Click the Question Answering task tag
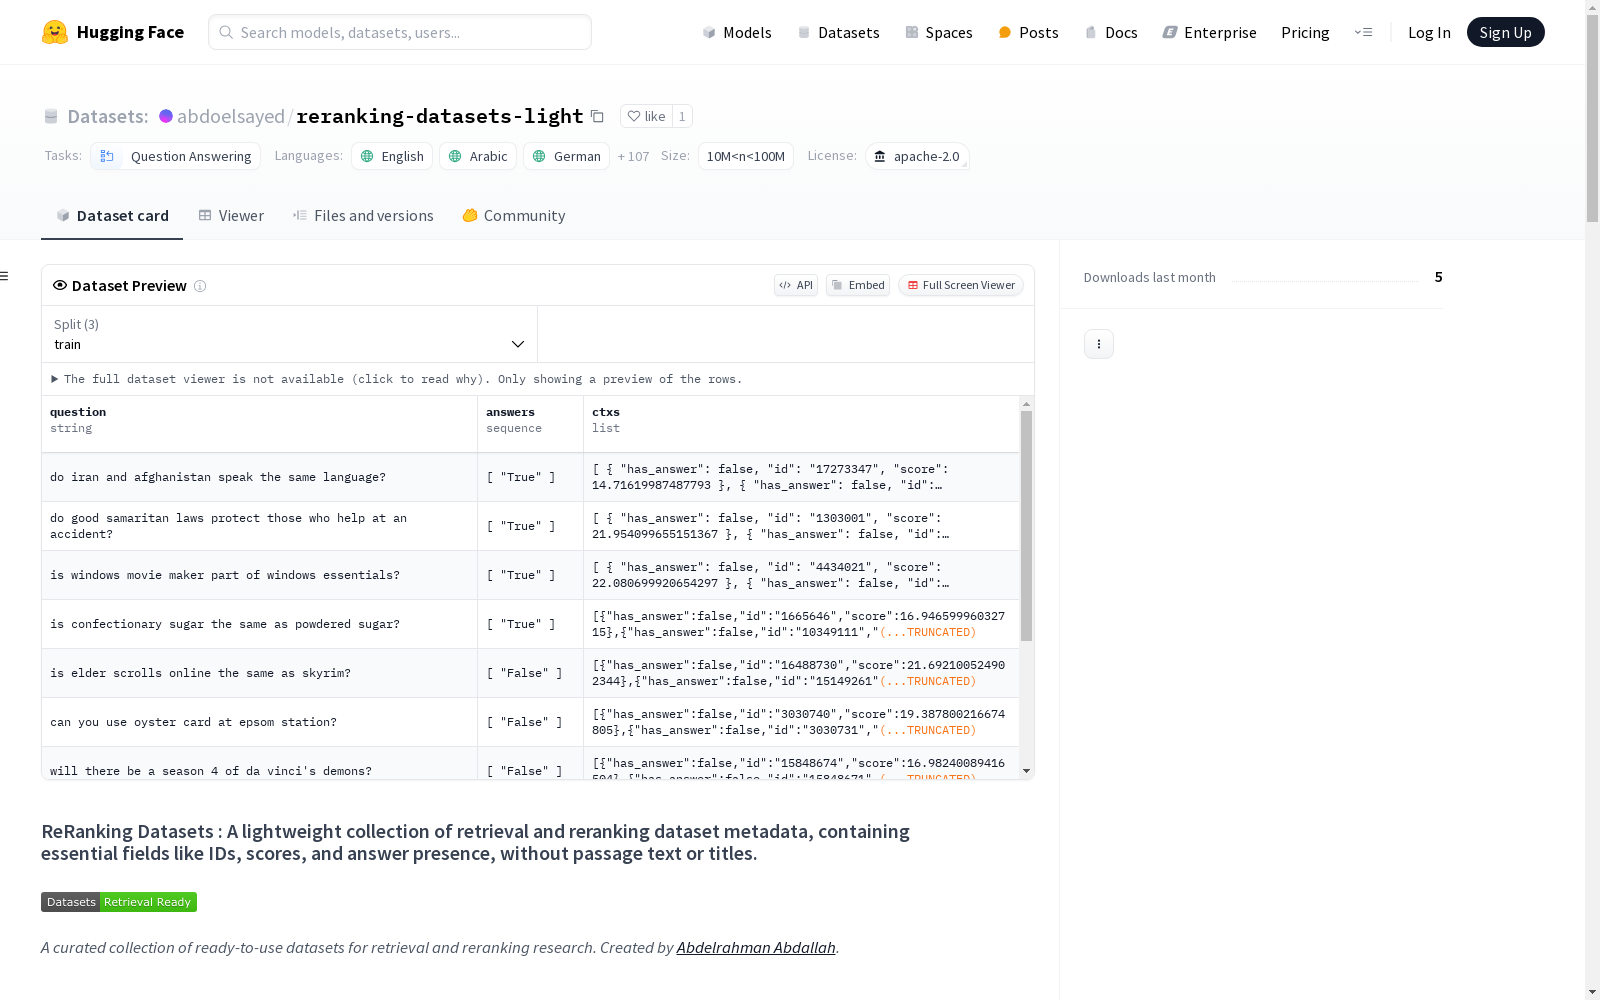 click(x=175, y=156)
